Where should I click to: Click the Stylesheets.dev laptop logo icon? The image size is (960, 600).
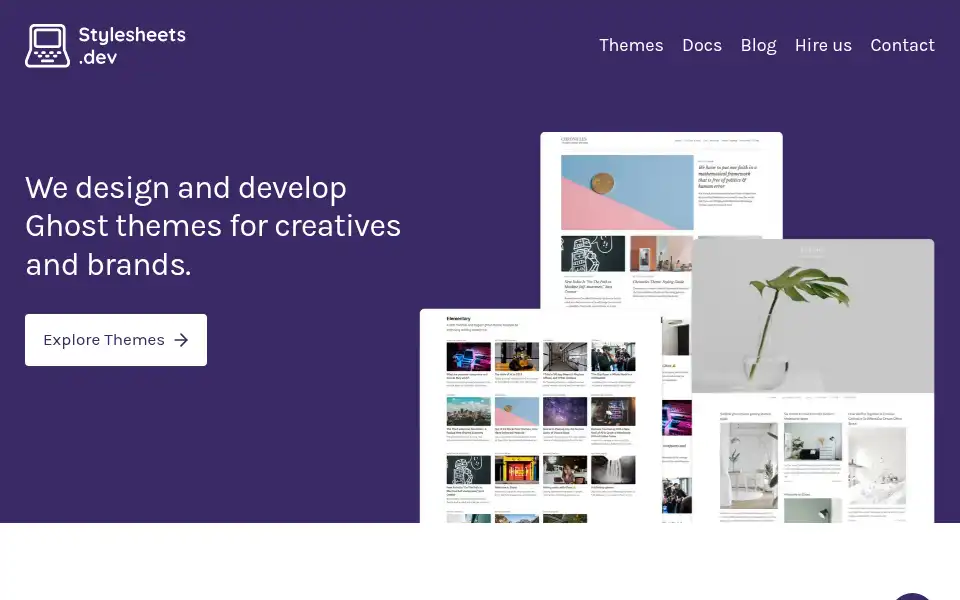pyautogui.click(x=47, y=46)
